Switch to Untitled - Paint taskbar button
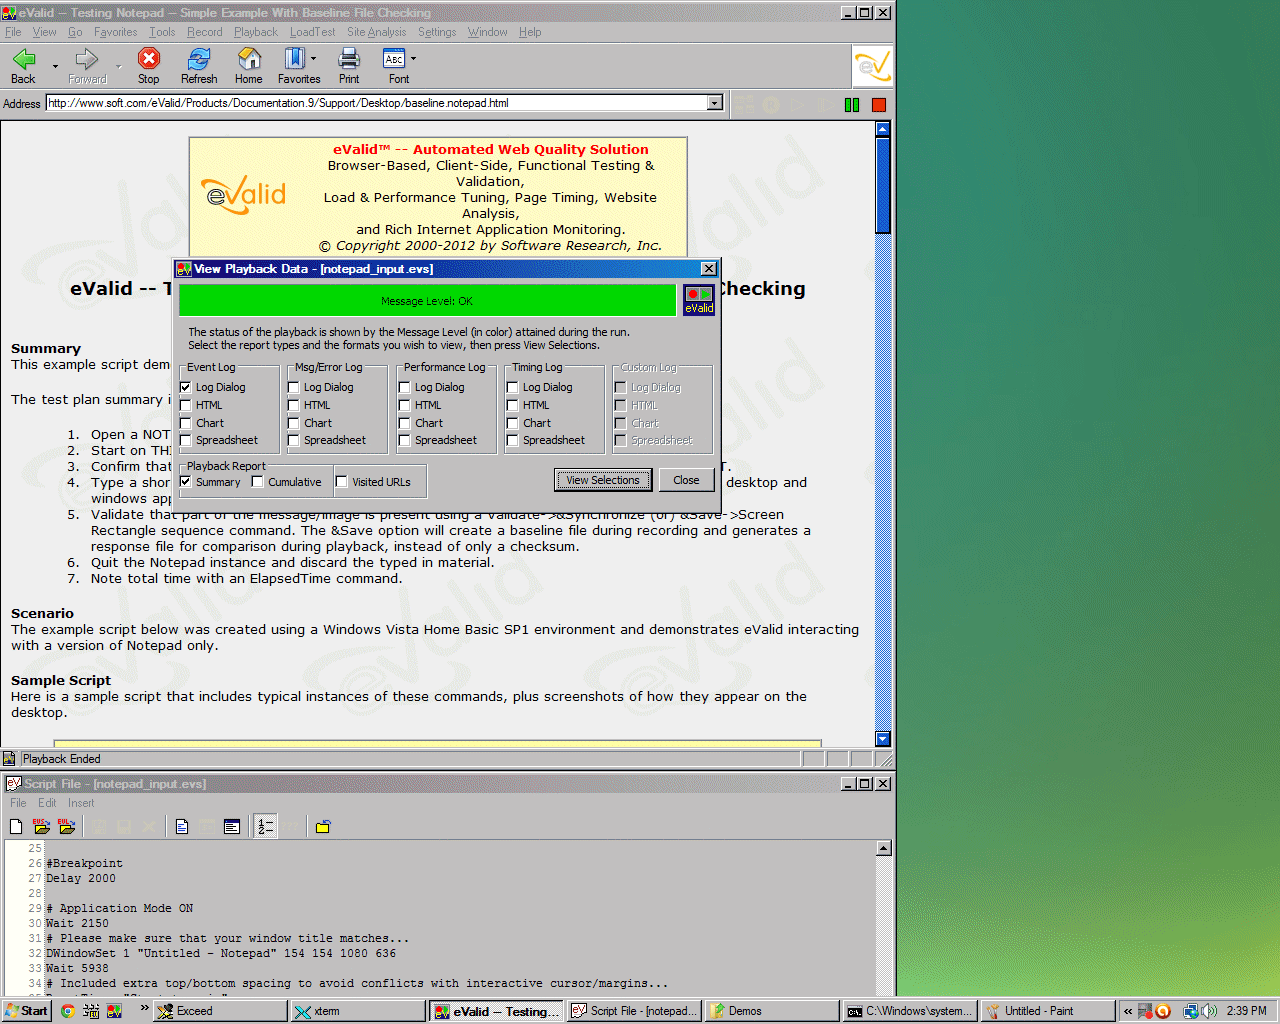 (1047, 1011)
